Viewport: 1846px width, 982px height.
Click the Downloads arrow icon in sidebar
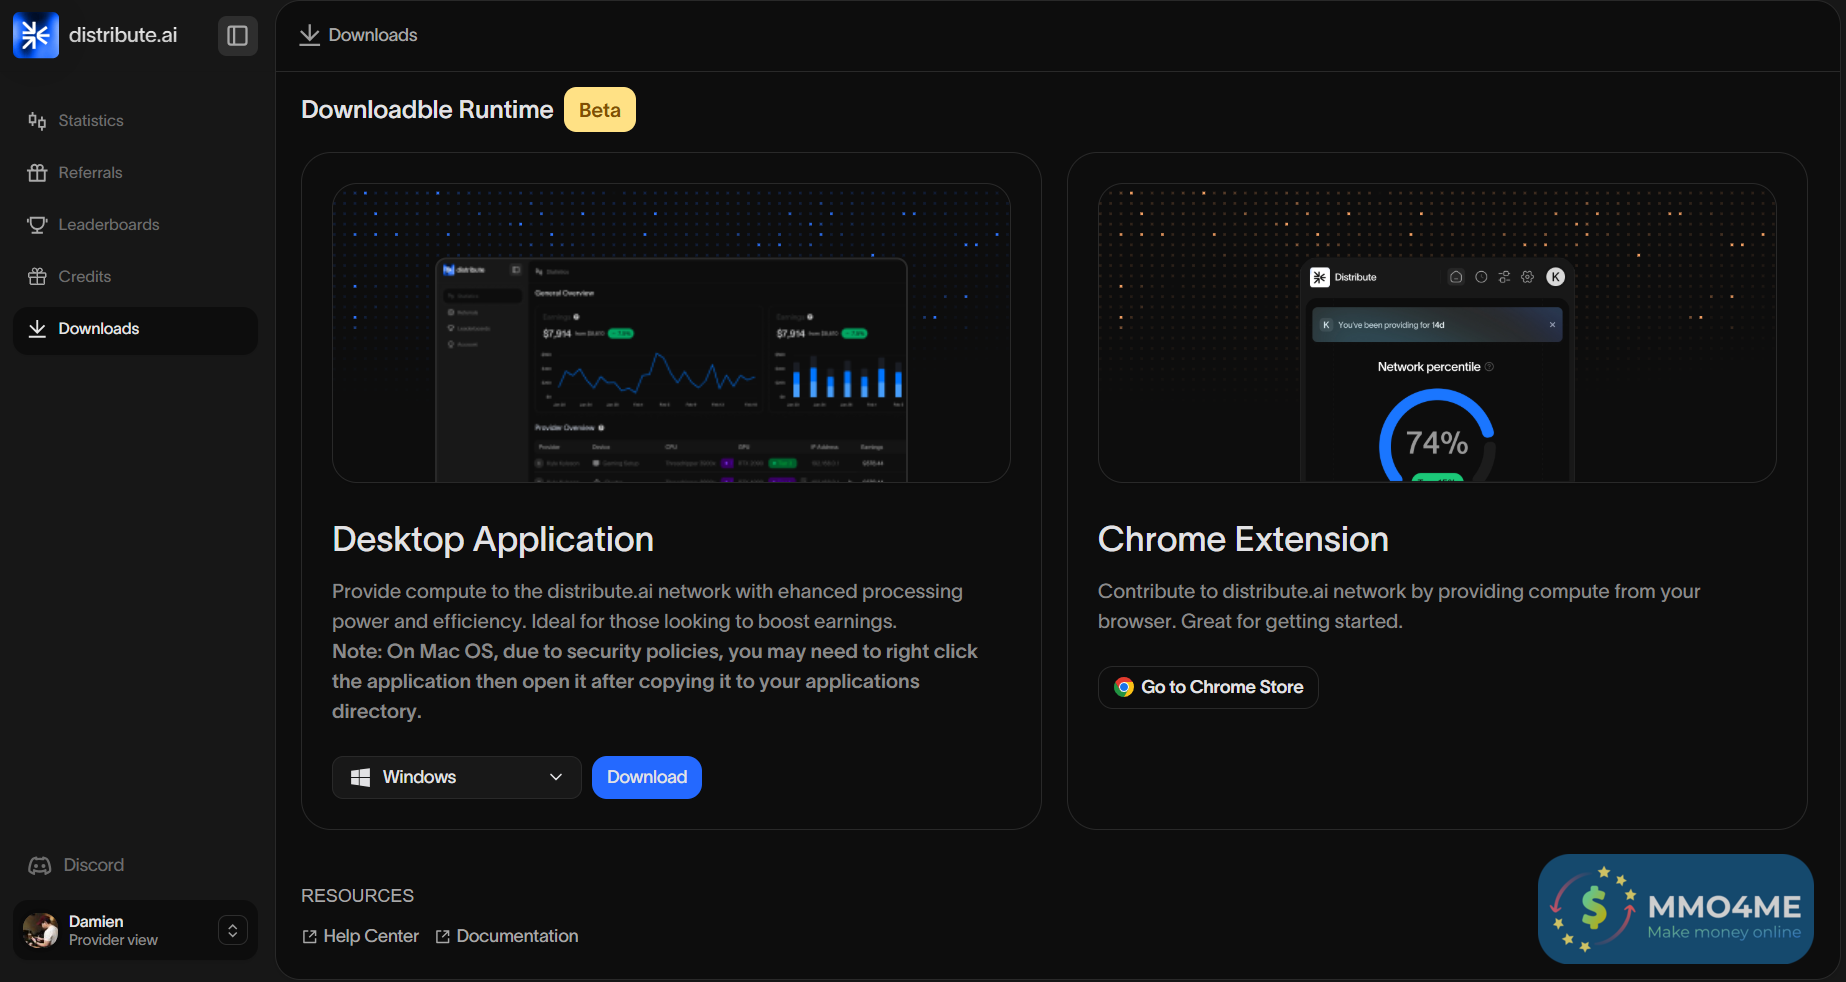(37, 329)
